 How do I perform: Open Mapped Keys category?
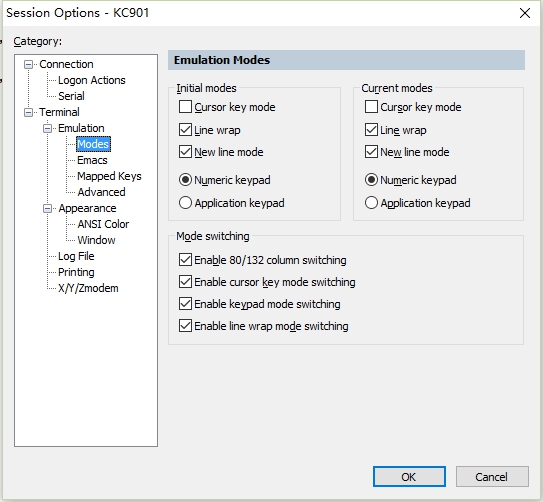tap(109, 176)
